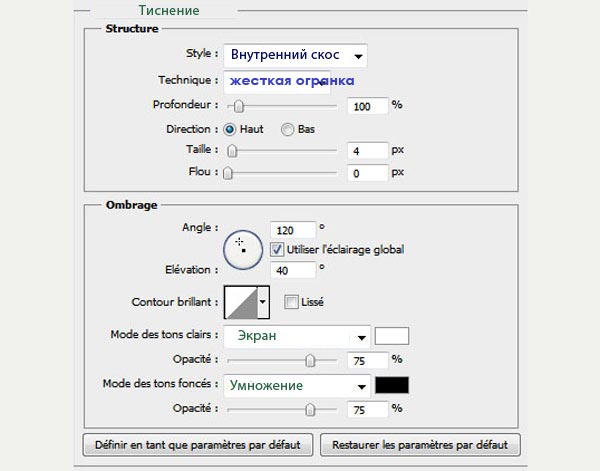Viewport: 600px width, 471px height.
Task: Open the Technique dropdown showing жесткая огранка
Action: tap(277, 81)
